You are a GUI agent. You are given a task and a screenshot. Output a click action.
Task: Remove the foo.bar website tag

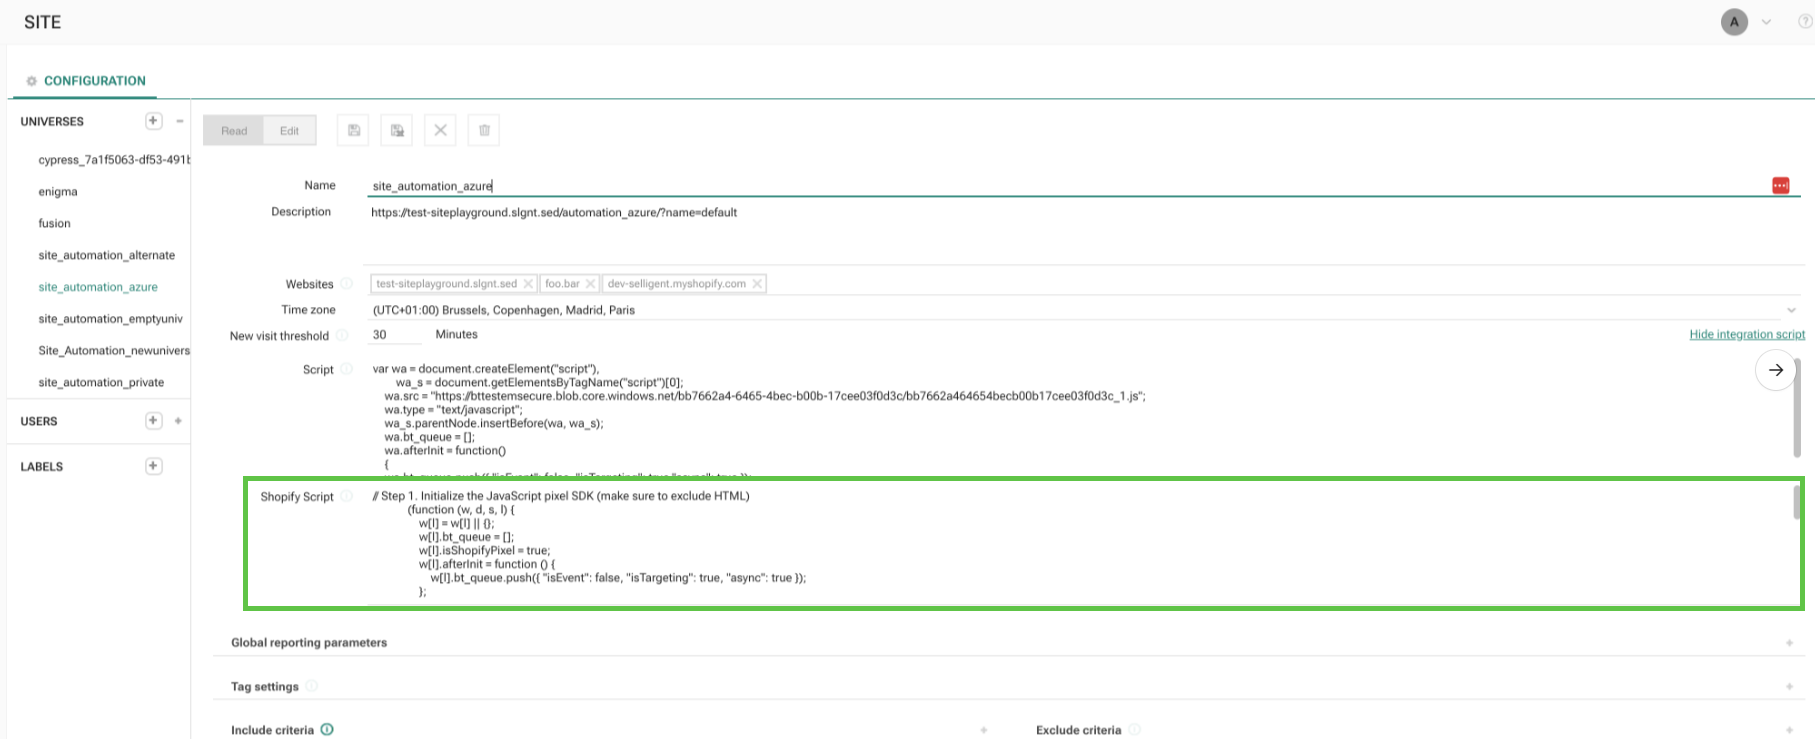pyautogui.click(x=590, y=284)
